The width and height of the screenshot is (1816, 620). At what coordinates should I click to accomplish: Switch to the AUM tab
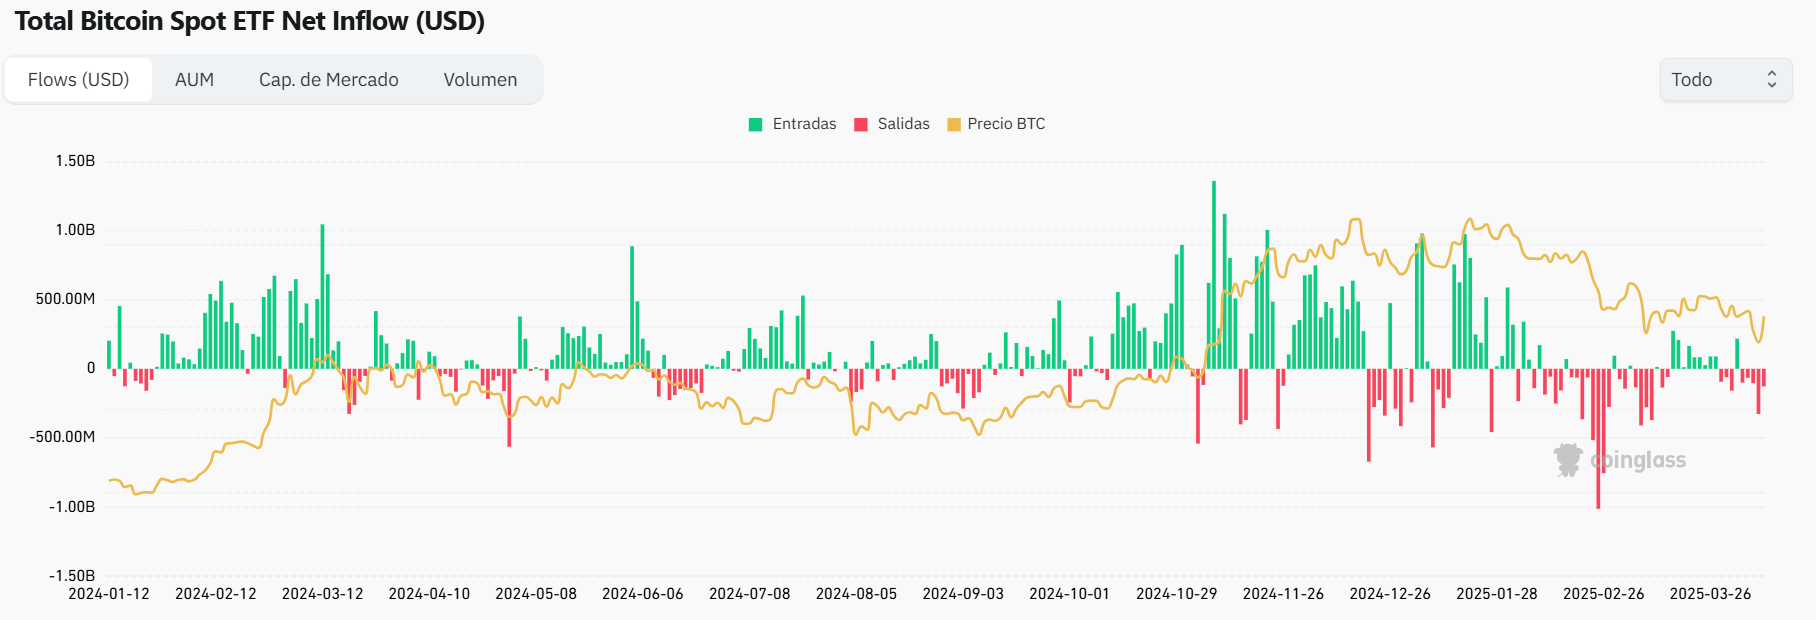pos(194,80)
